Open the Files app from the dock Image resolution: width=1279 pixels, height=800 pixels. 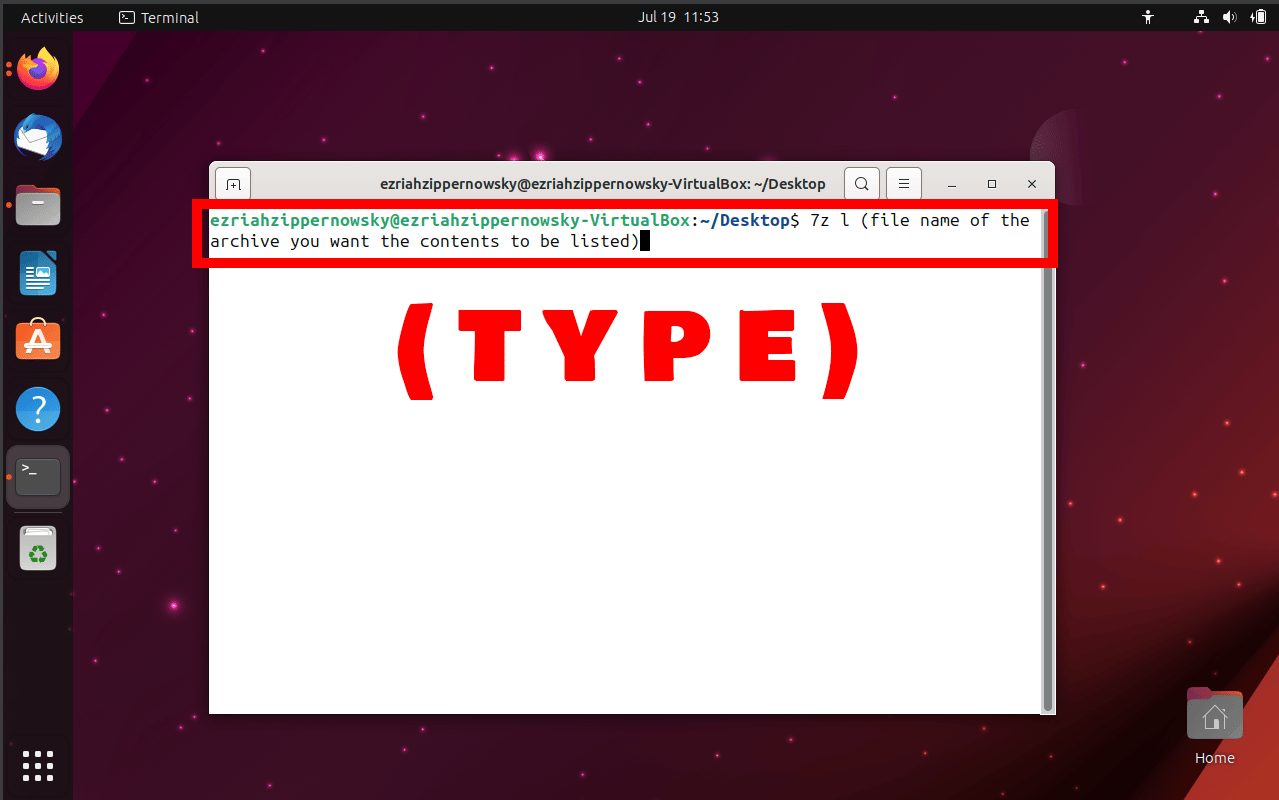click(x=37, y=205)
